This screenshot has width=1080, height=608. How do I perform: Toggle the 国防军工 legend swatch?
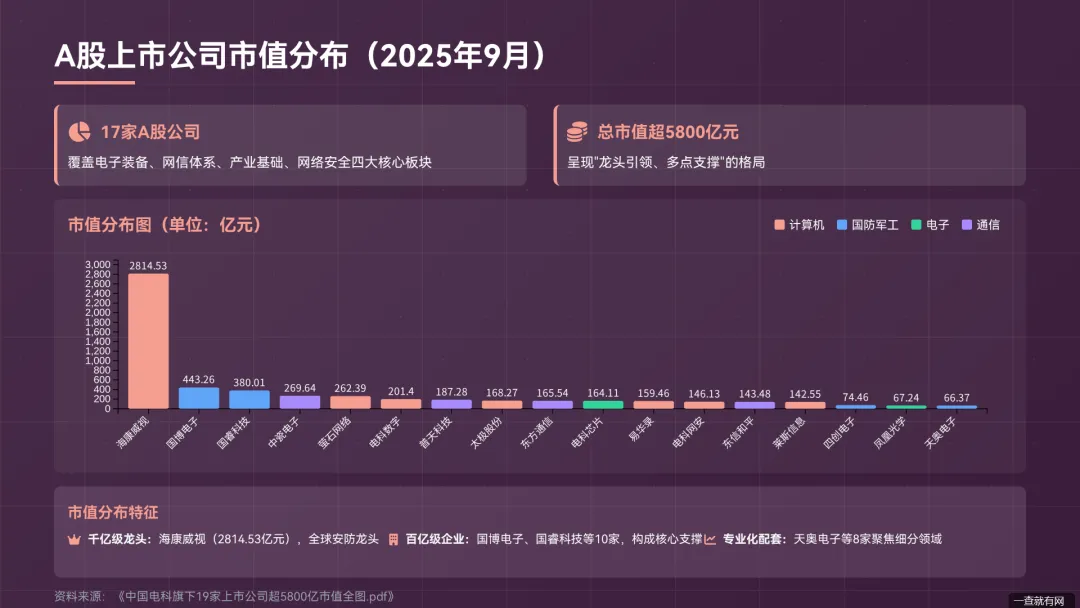click(842, 224)
